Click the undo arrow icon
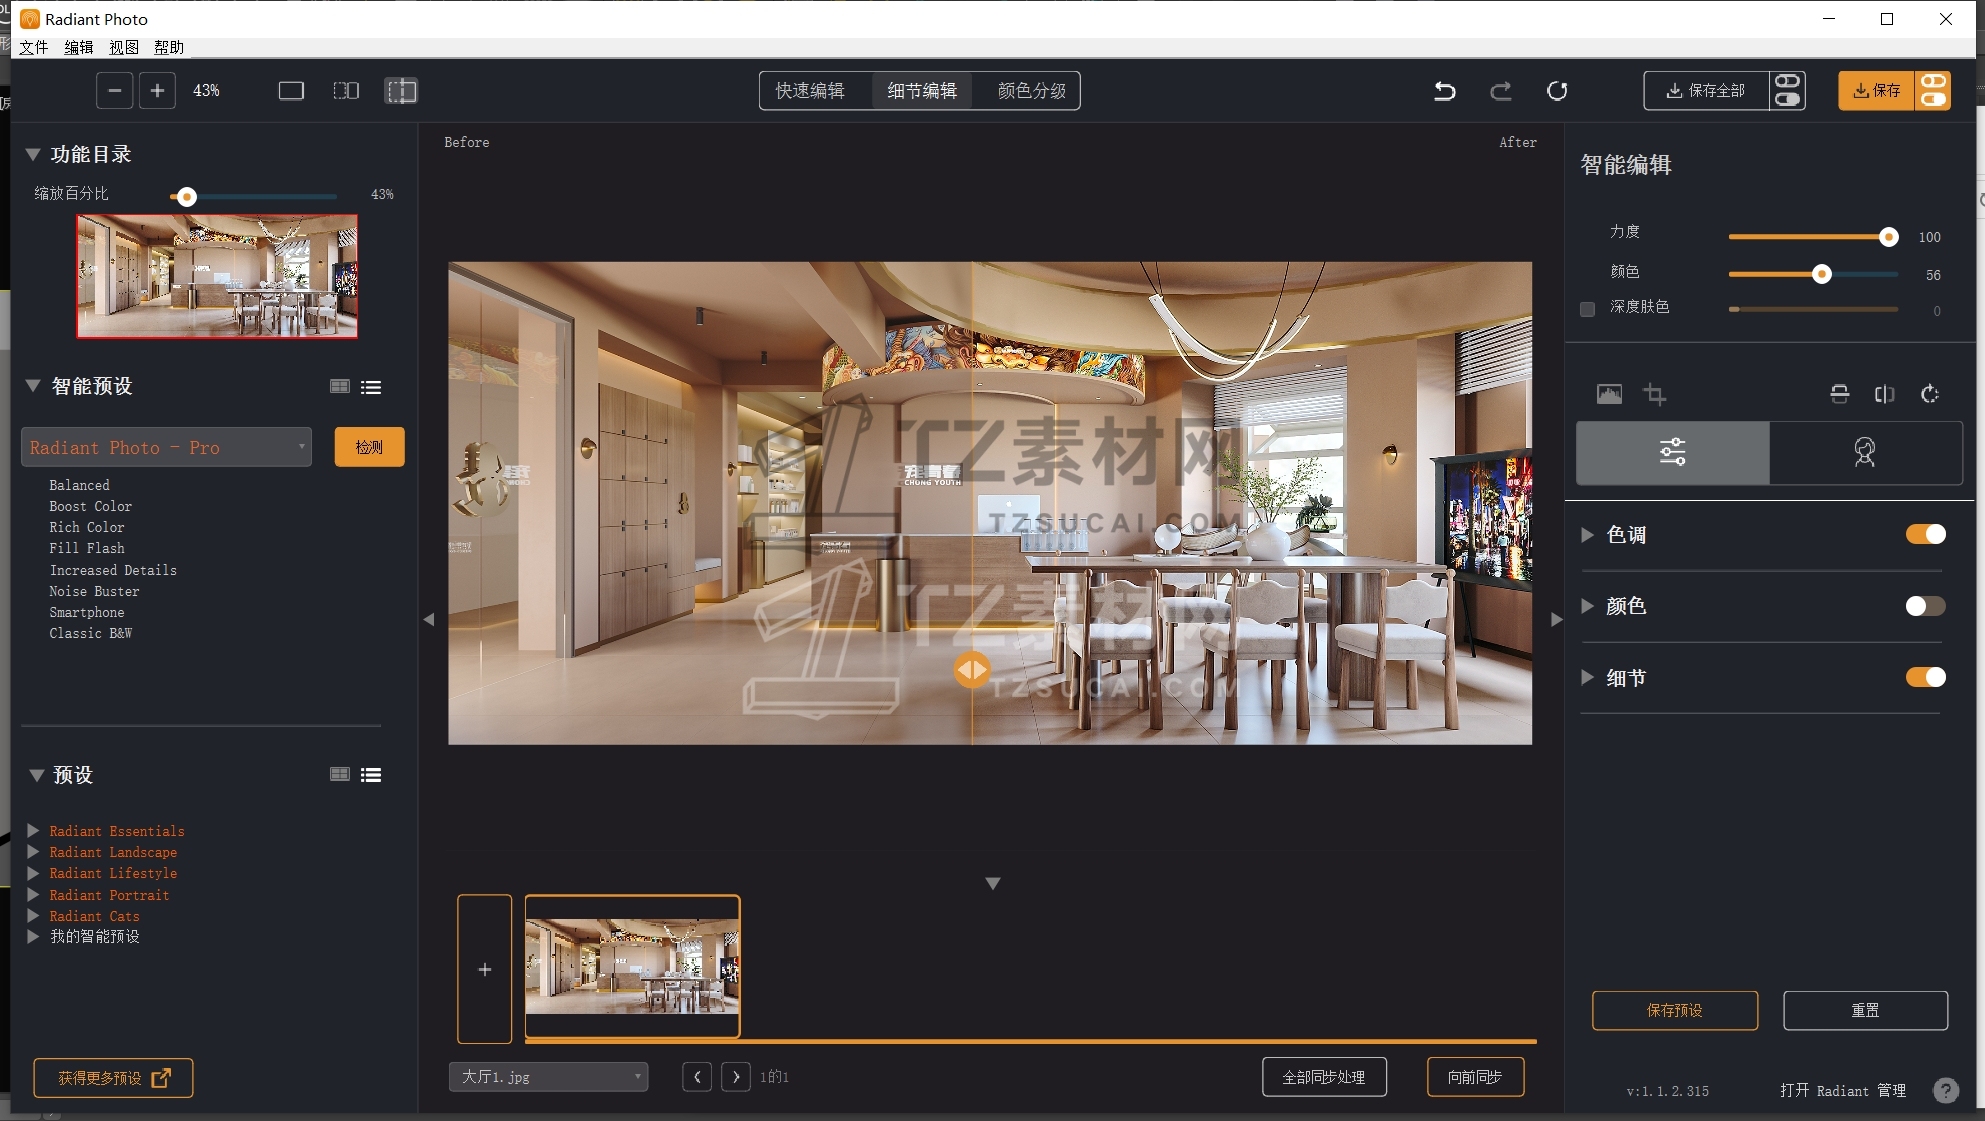This screenshot has width=1985, height=1121. [x=1444, y=91]
